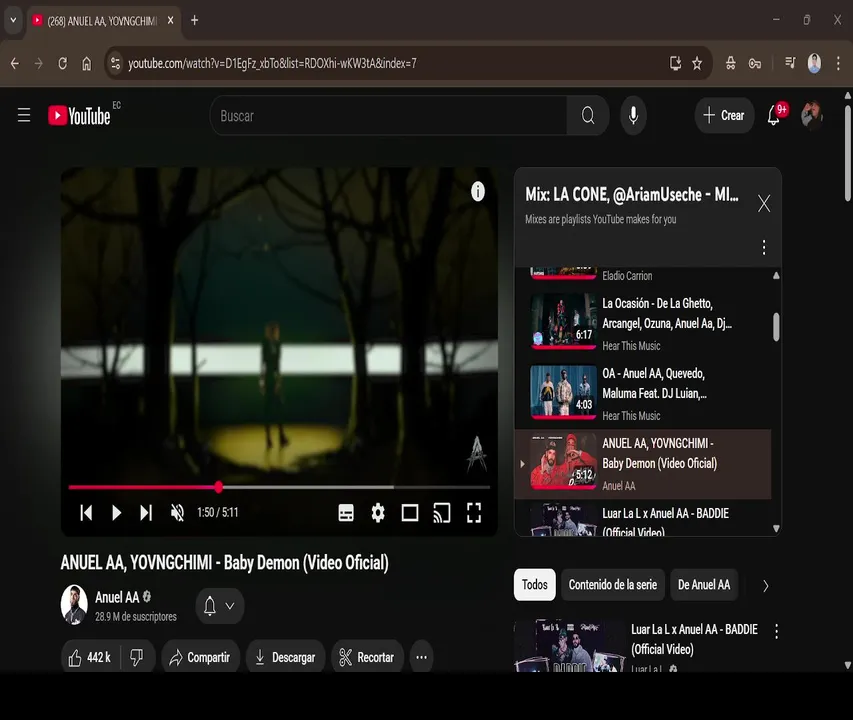Open notifications bell with 9+ badge
The image size is (853, 720).
click(x=774, y=115)
